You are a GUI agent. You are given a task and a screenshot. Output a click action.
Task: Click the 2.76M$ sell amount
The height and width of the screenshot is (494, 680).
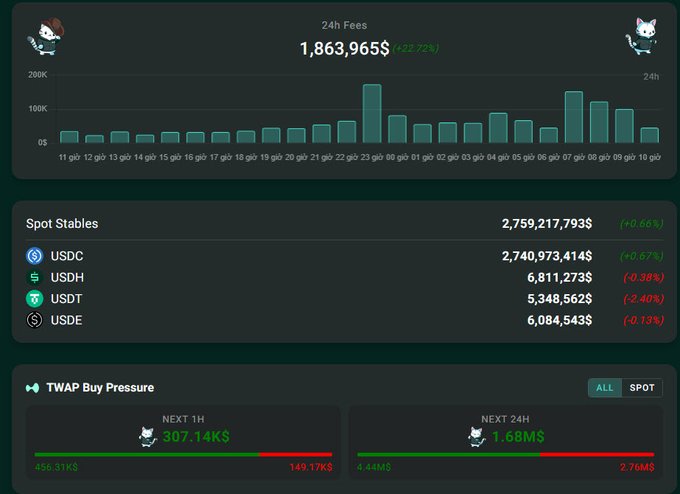pyautogui.click(x=637, y=467)
